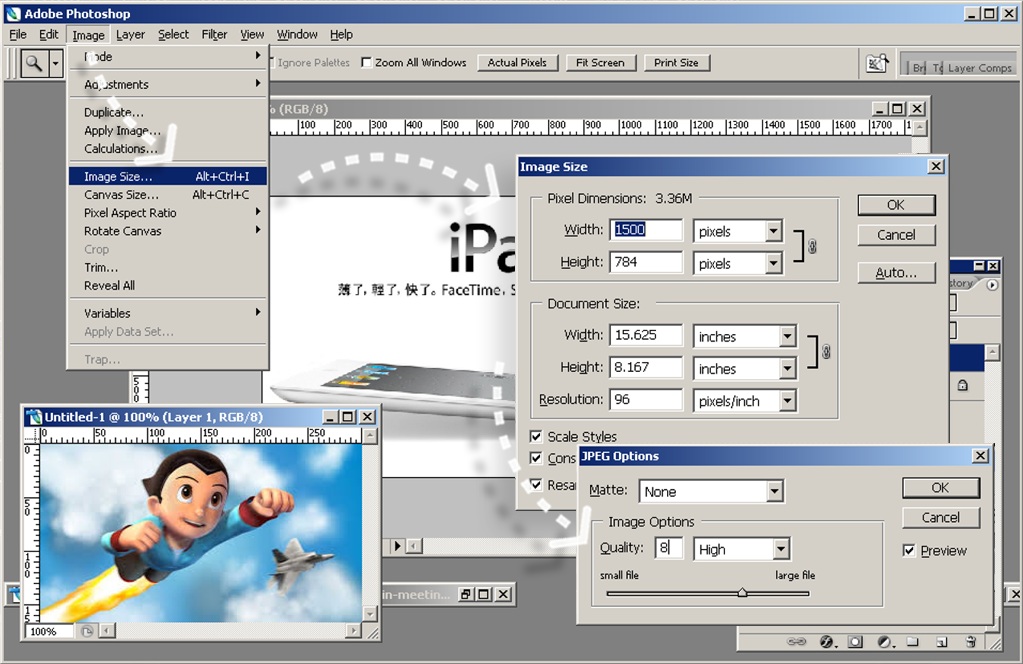Image resolution: width=1023 pixels, height=664 pixels.
Task: Click OK in JPEG Options dialog
Action: coord(940,488)
